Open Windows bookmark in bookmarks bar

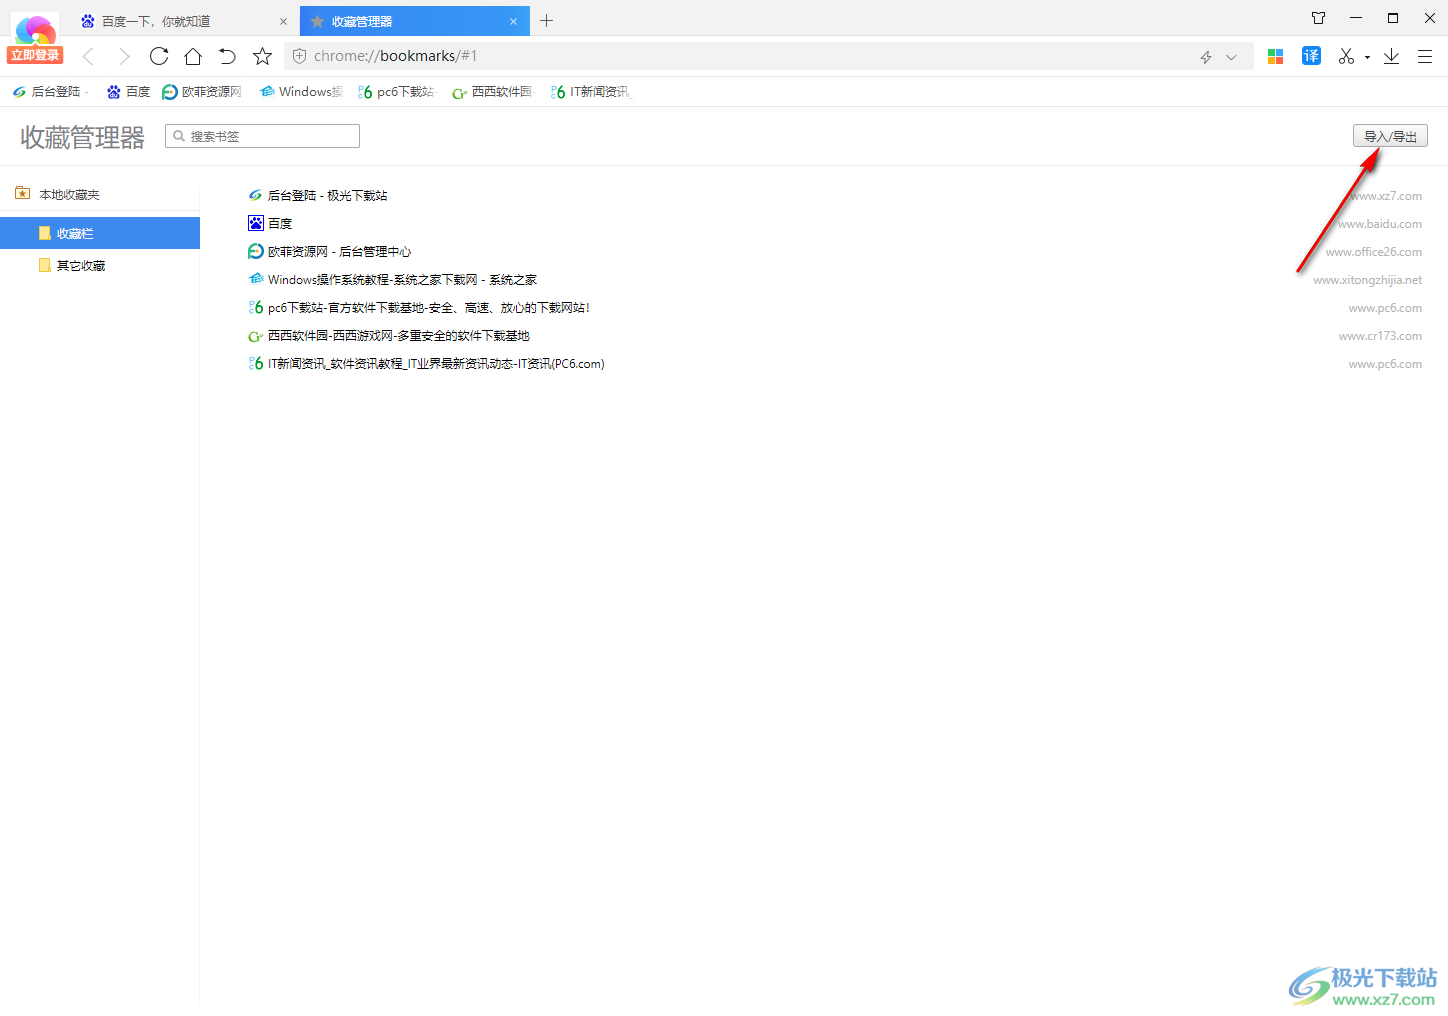[x=300, y=92]
